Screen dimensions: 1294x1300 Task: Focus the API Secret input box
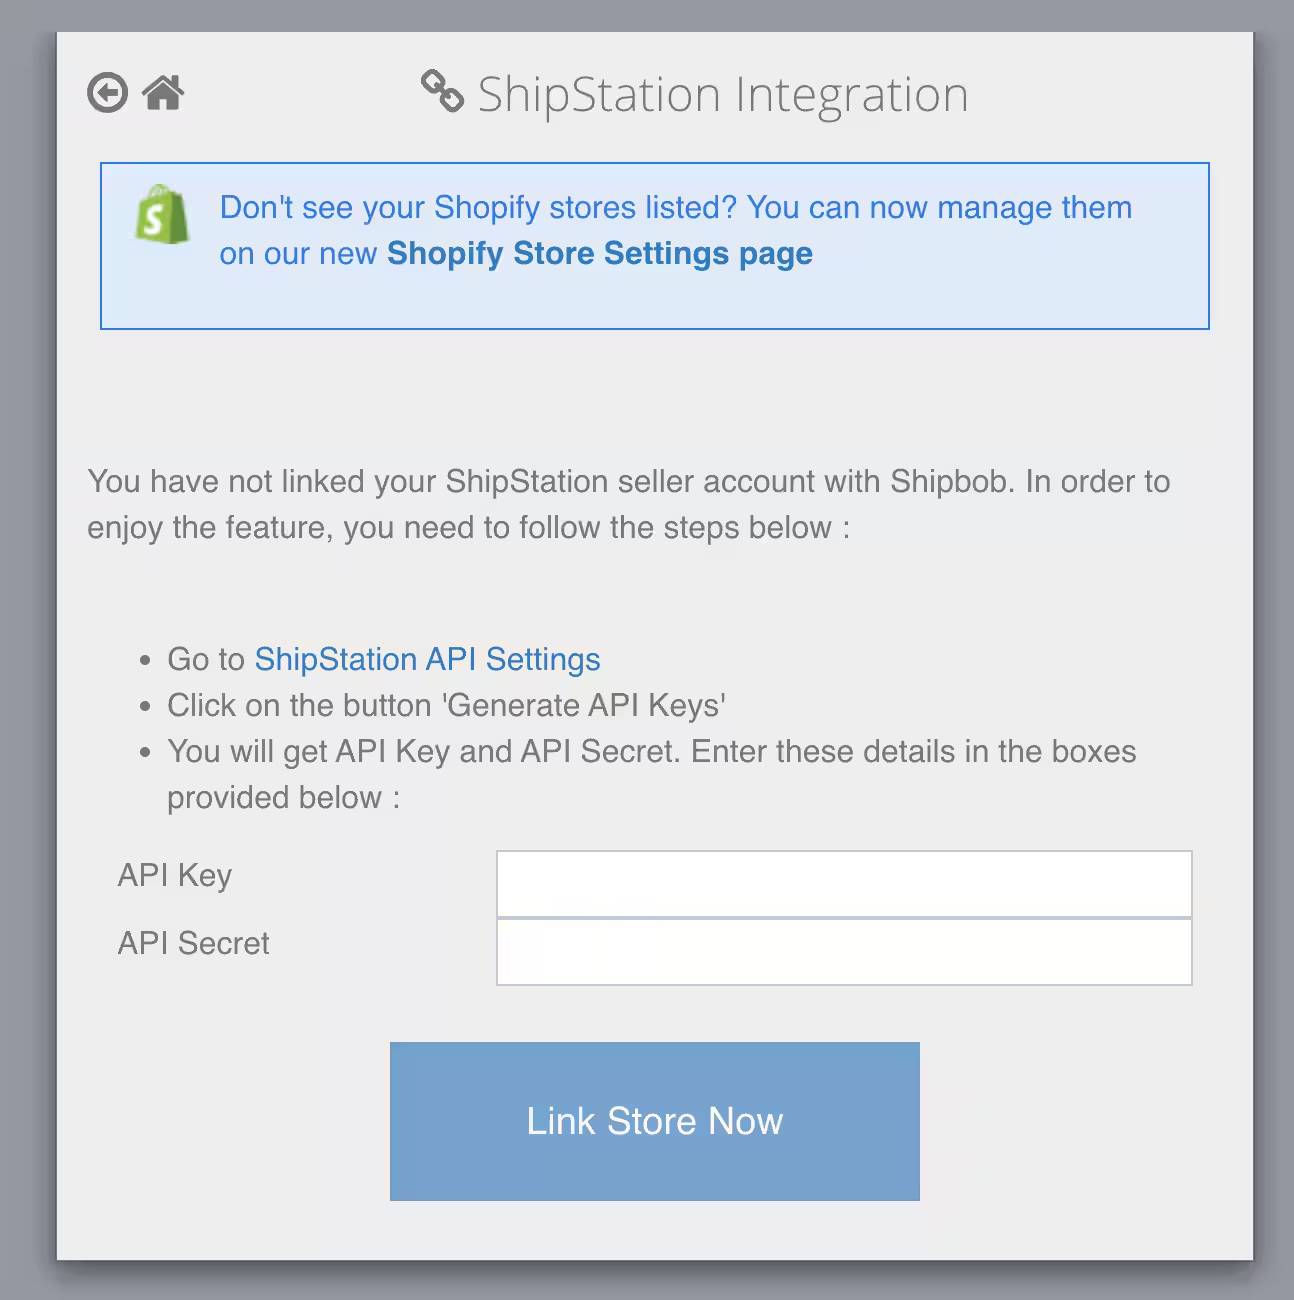click(843, 951)
